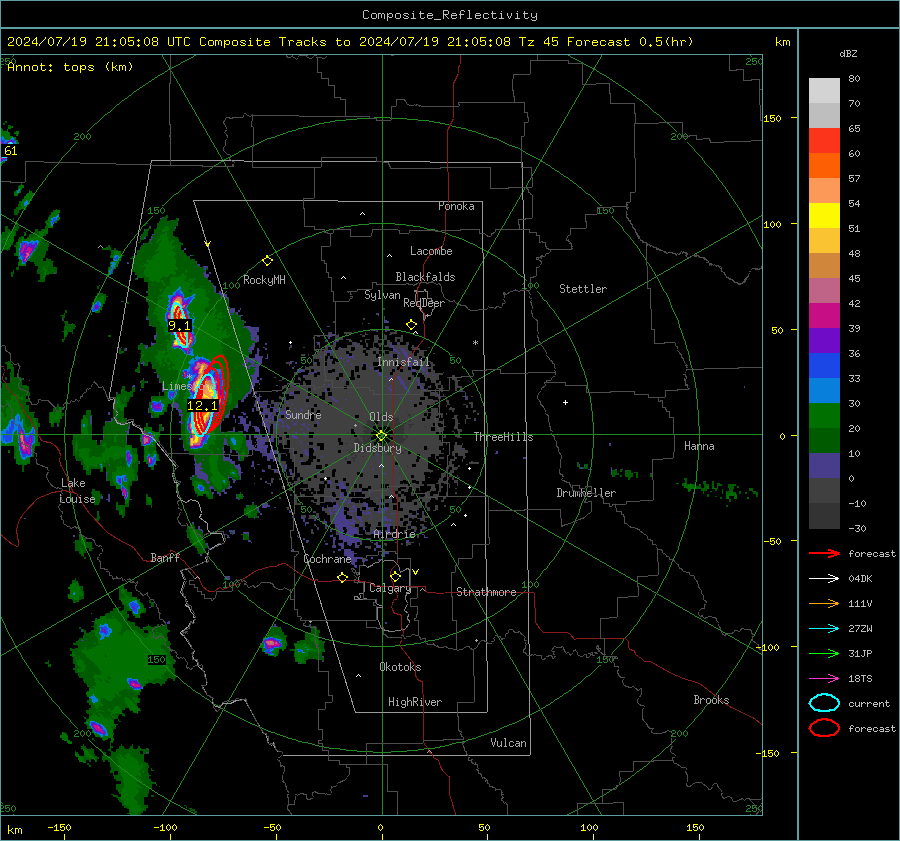Pick the light gray 70–80 dBZ swatch
Image resolution: width=900 pixels, height=841 pixels.
[824, 91]
